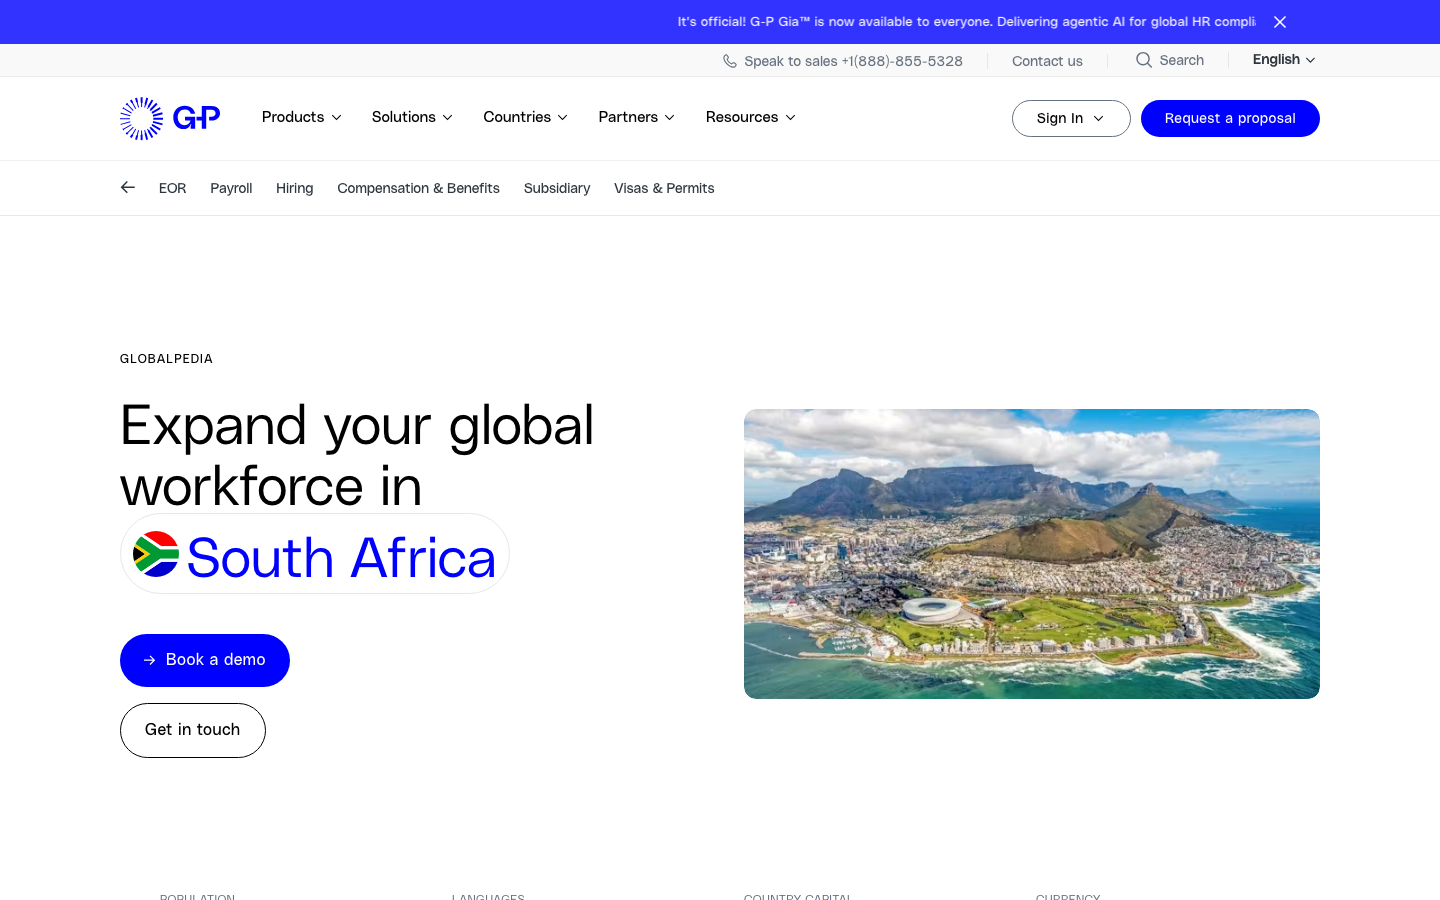This screenshot has width=1440, height=900.
Task: Expand the Products menu
Action: 301,117
